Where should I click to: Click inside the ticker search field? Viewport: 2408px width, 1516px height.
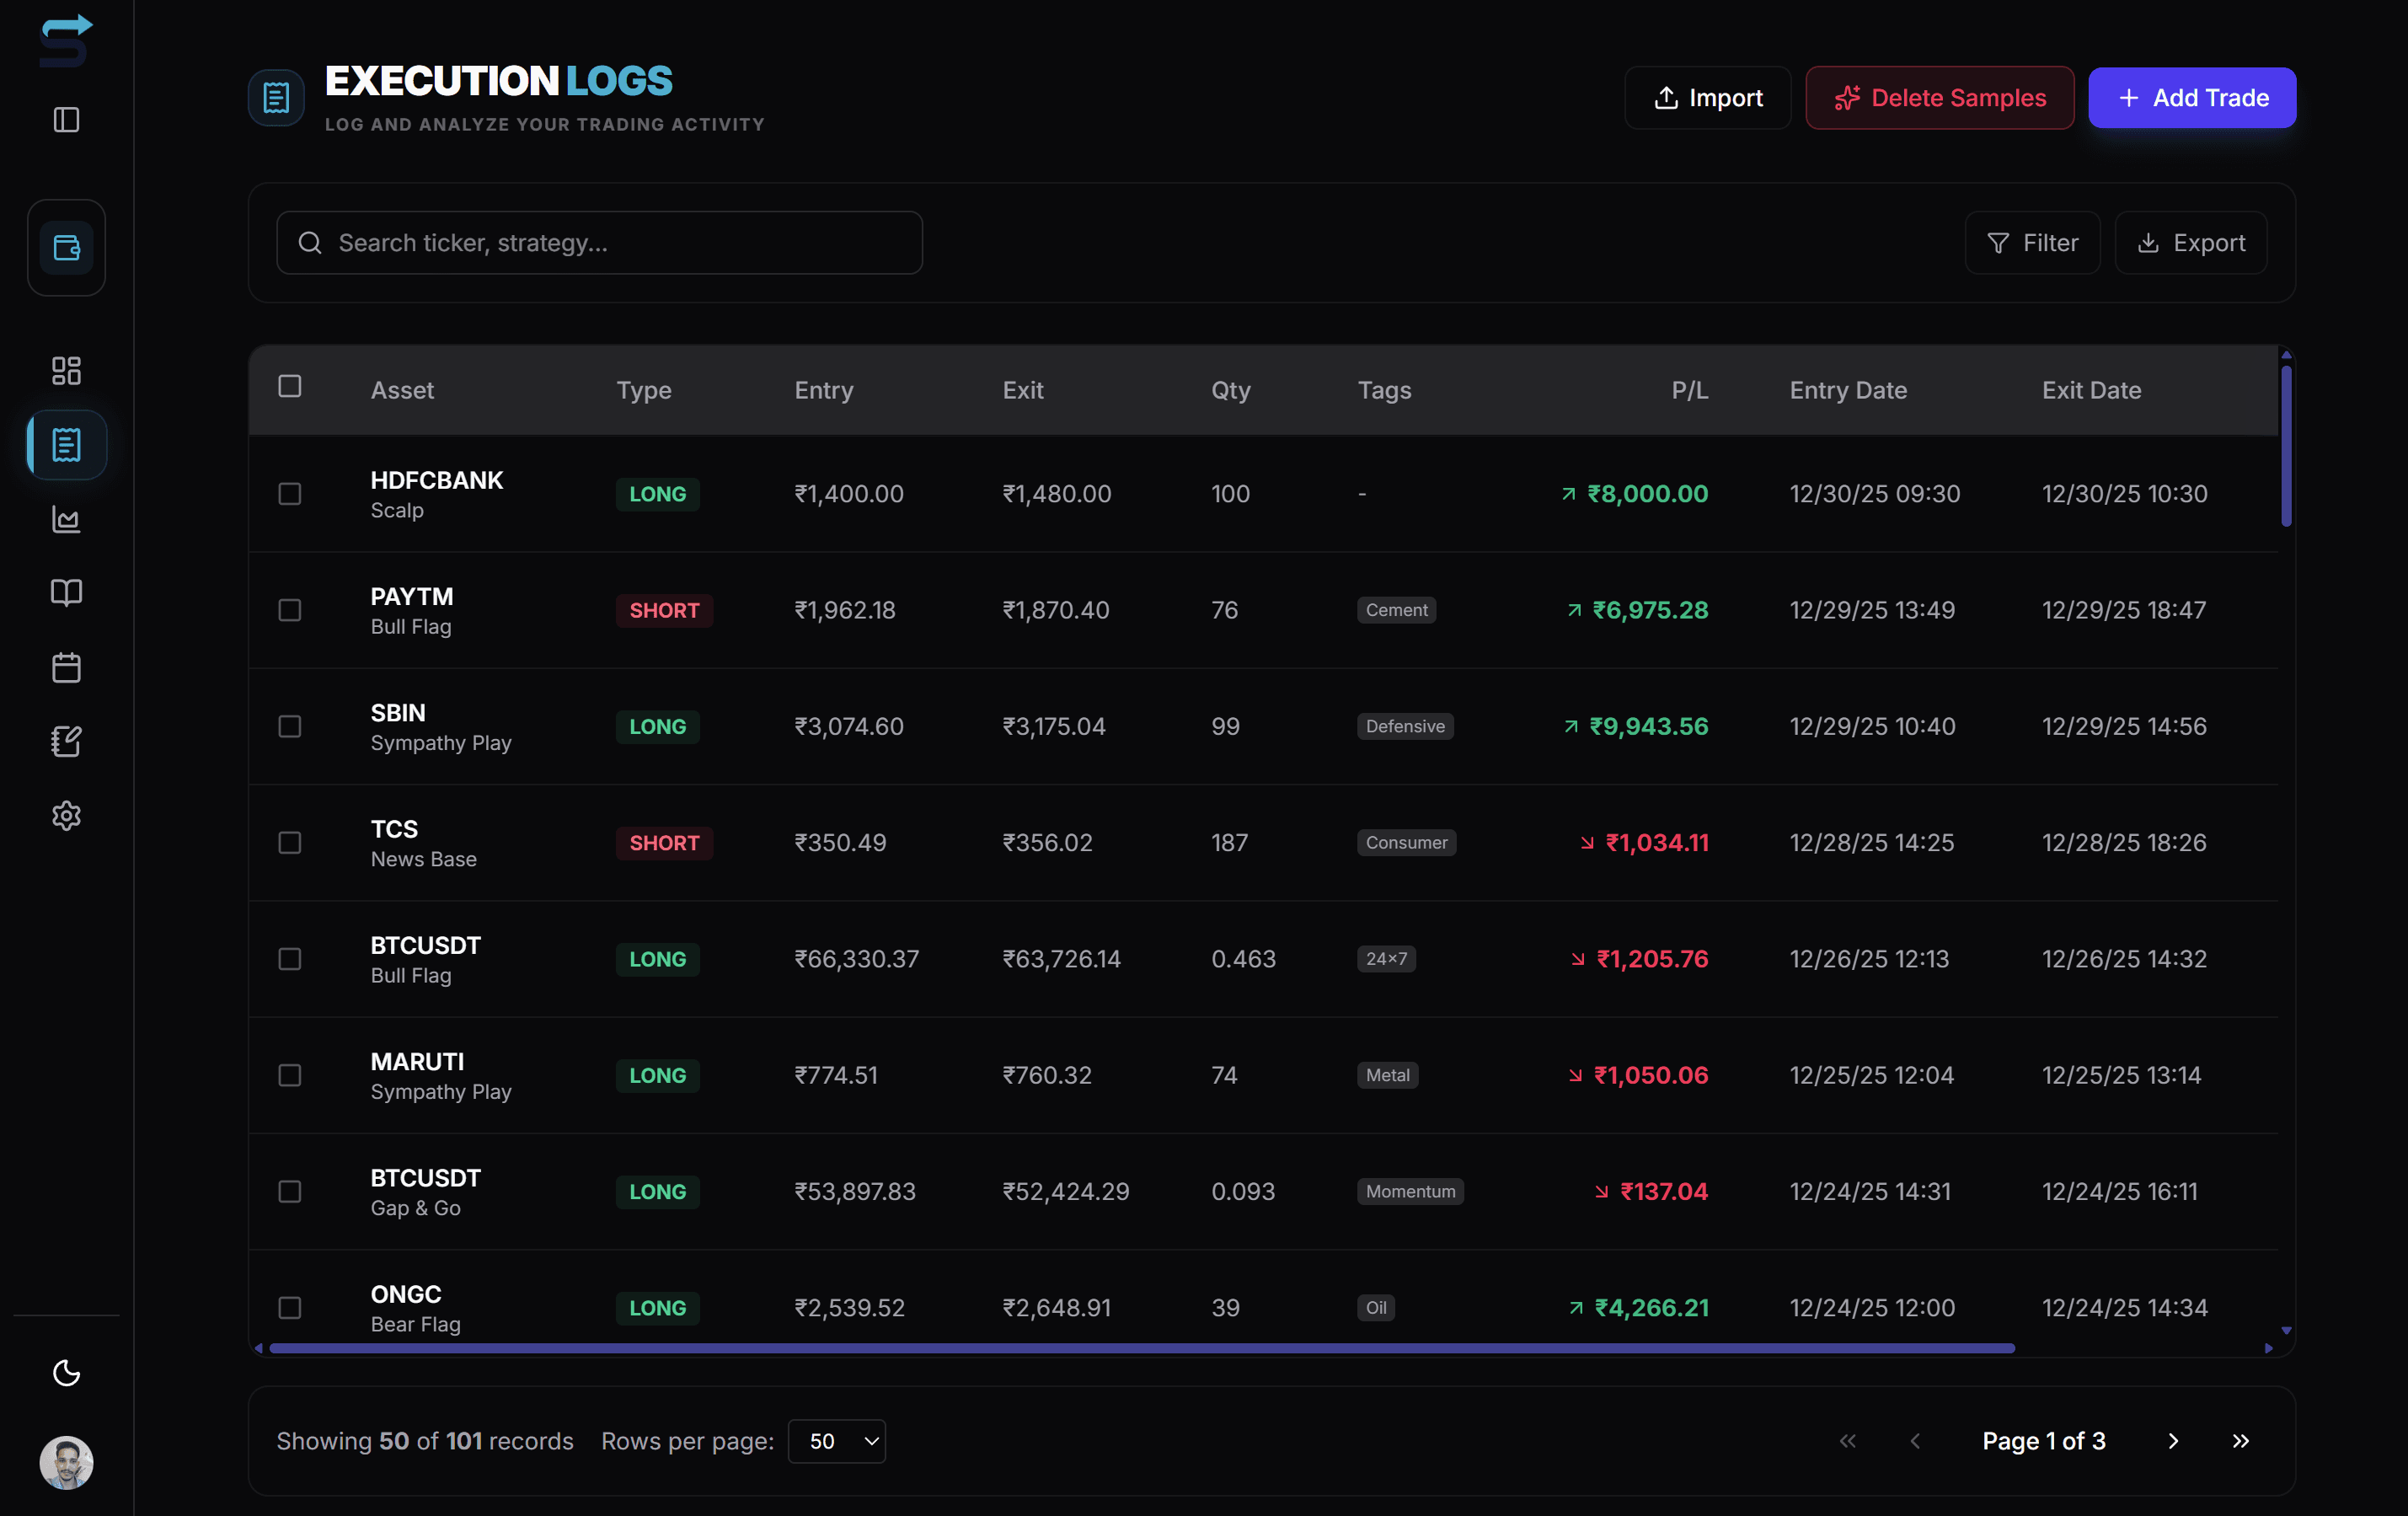[598, 242]
